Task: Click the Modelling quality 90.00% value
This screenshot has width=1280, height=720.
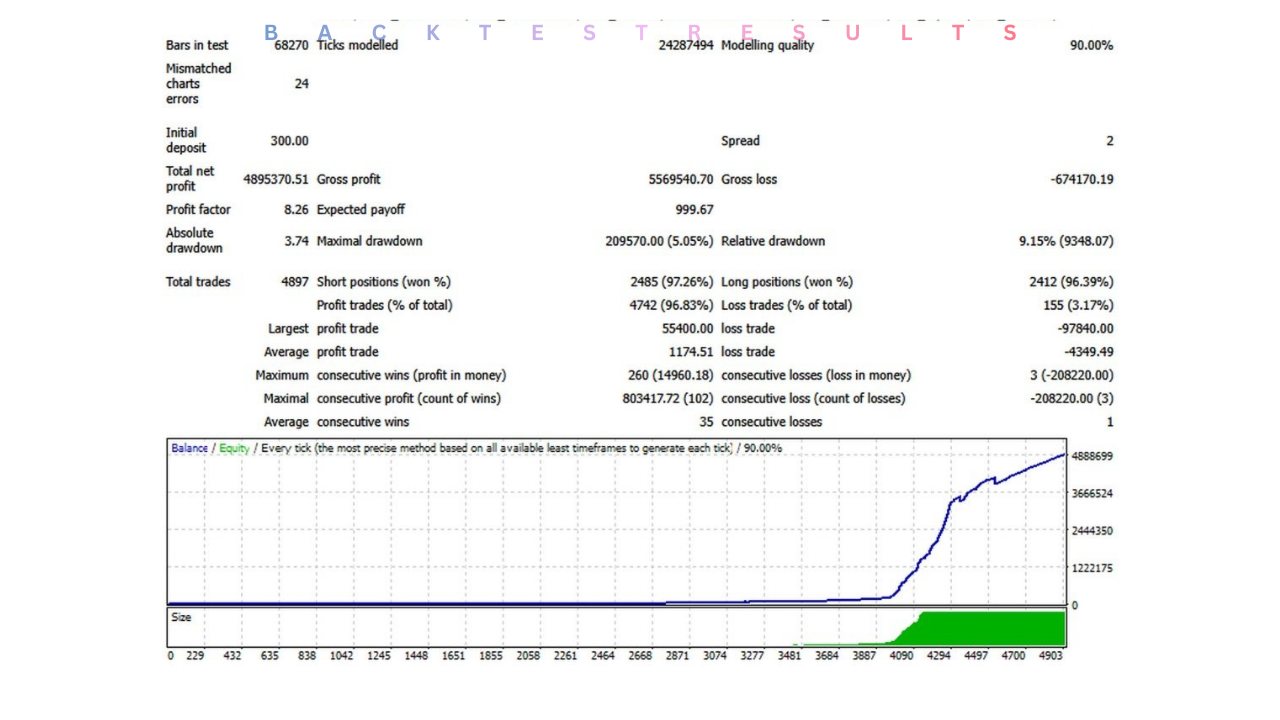Action: (1091, 46)
